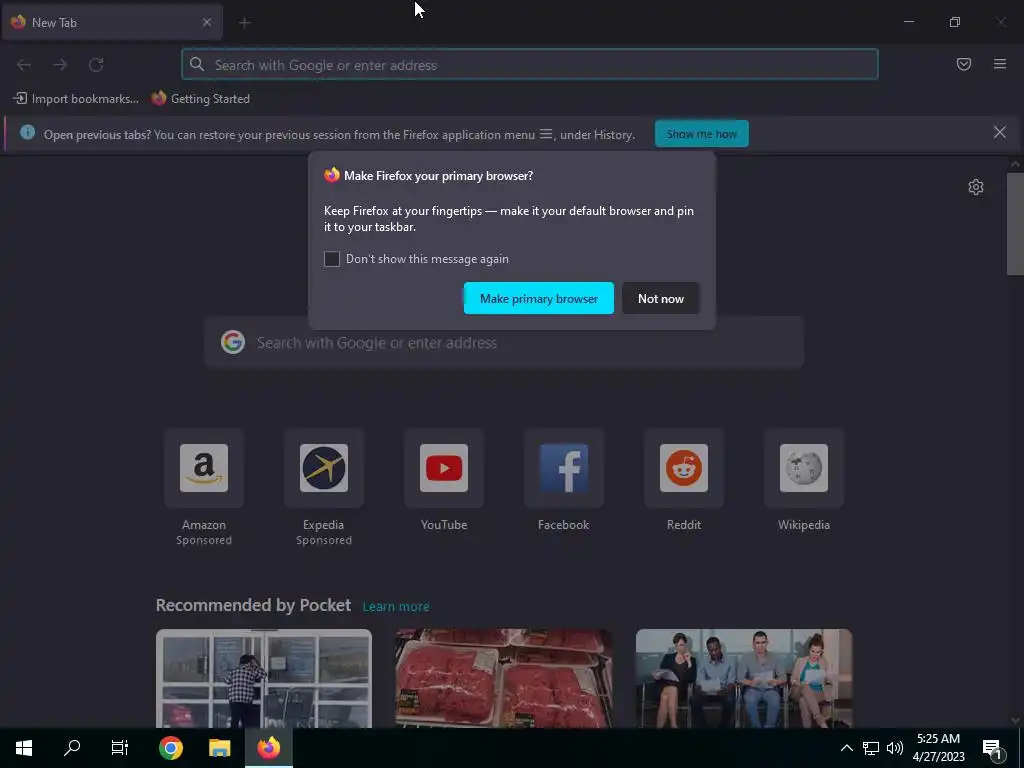
Task: Open the network tray icon
Action: coord(871,748)
